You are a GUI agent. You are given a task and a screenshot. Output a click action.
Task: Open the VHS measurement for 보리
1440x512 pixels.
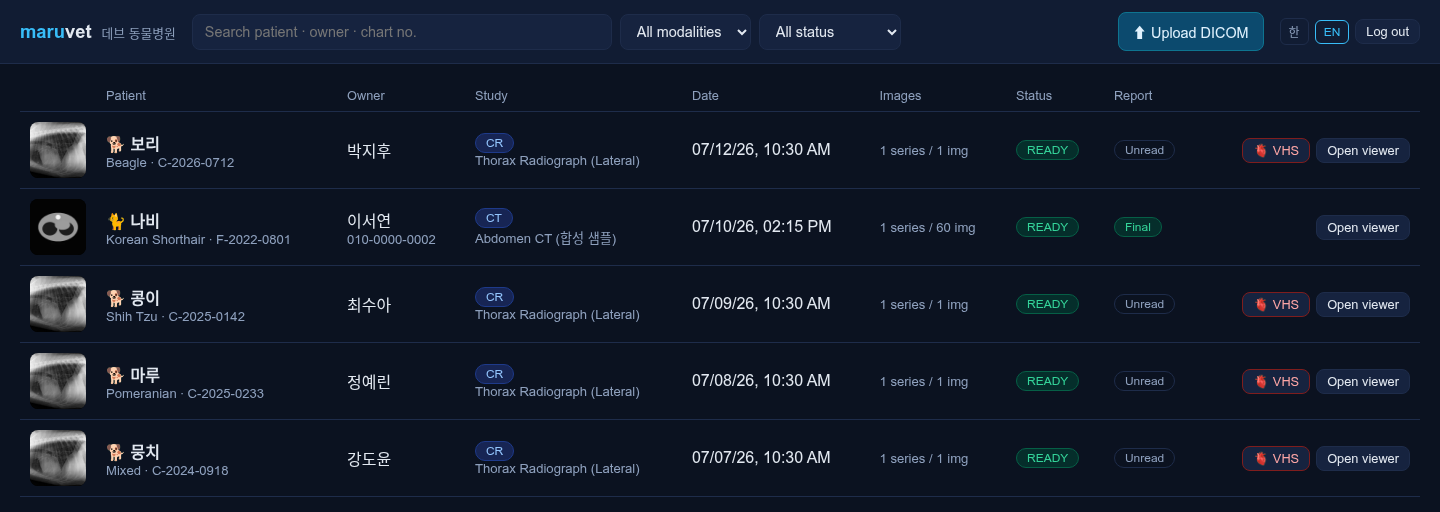click(1276, 150)
